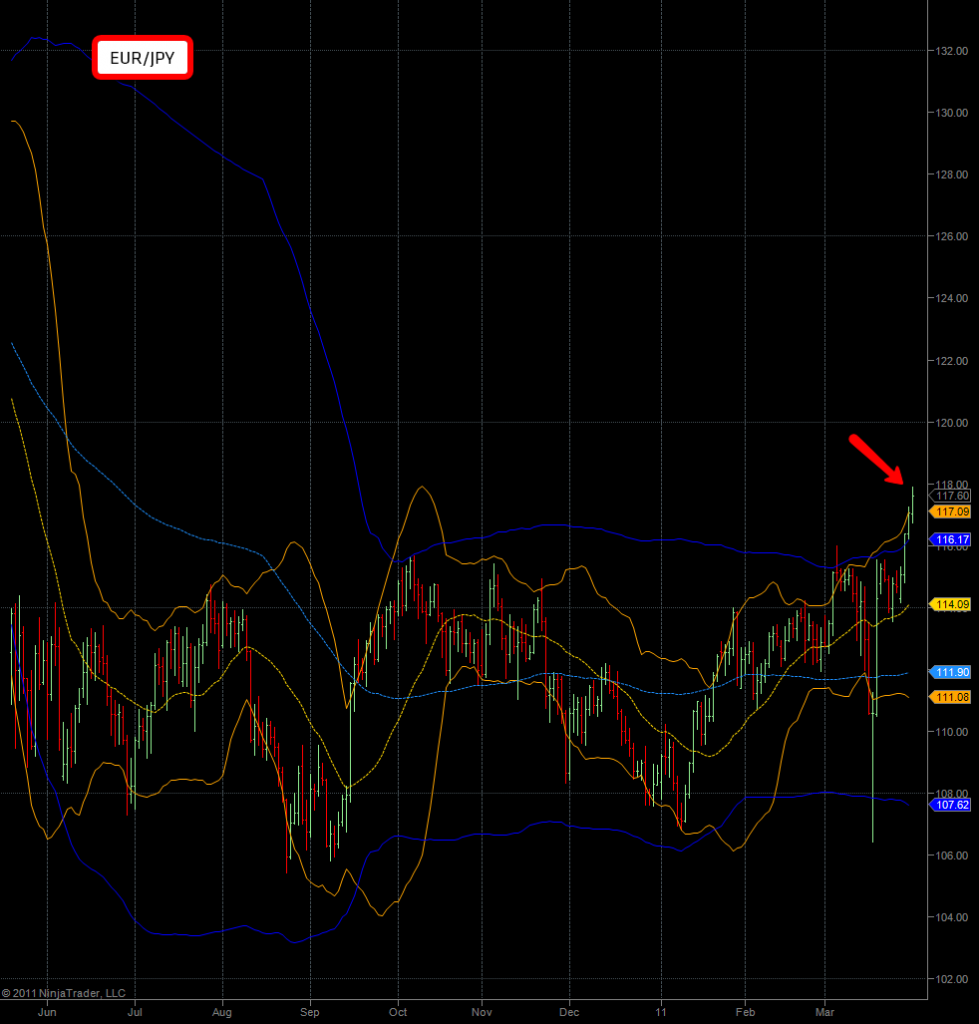Click the 102.00 price axis label

(x=951, y=979)
